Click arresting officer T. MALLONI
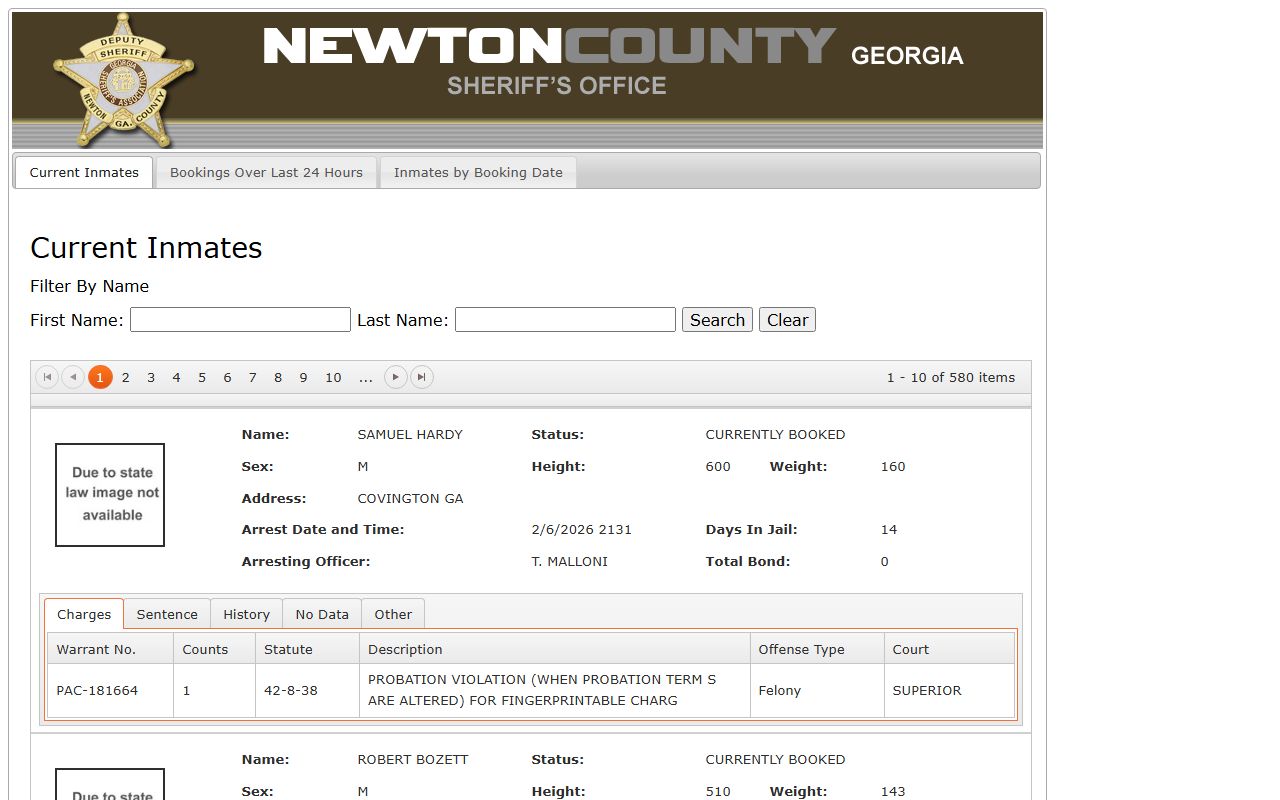This screenshot has height=800, width=1280. pos(569,562)
